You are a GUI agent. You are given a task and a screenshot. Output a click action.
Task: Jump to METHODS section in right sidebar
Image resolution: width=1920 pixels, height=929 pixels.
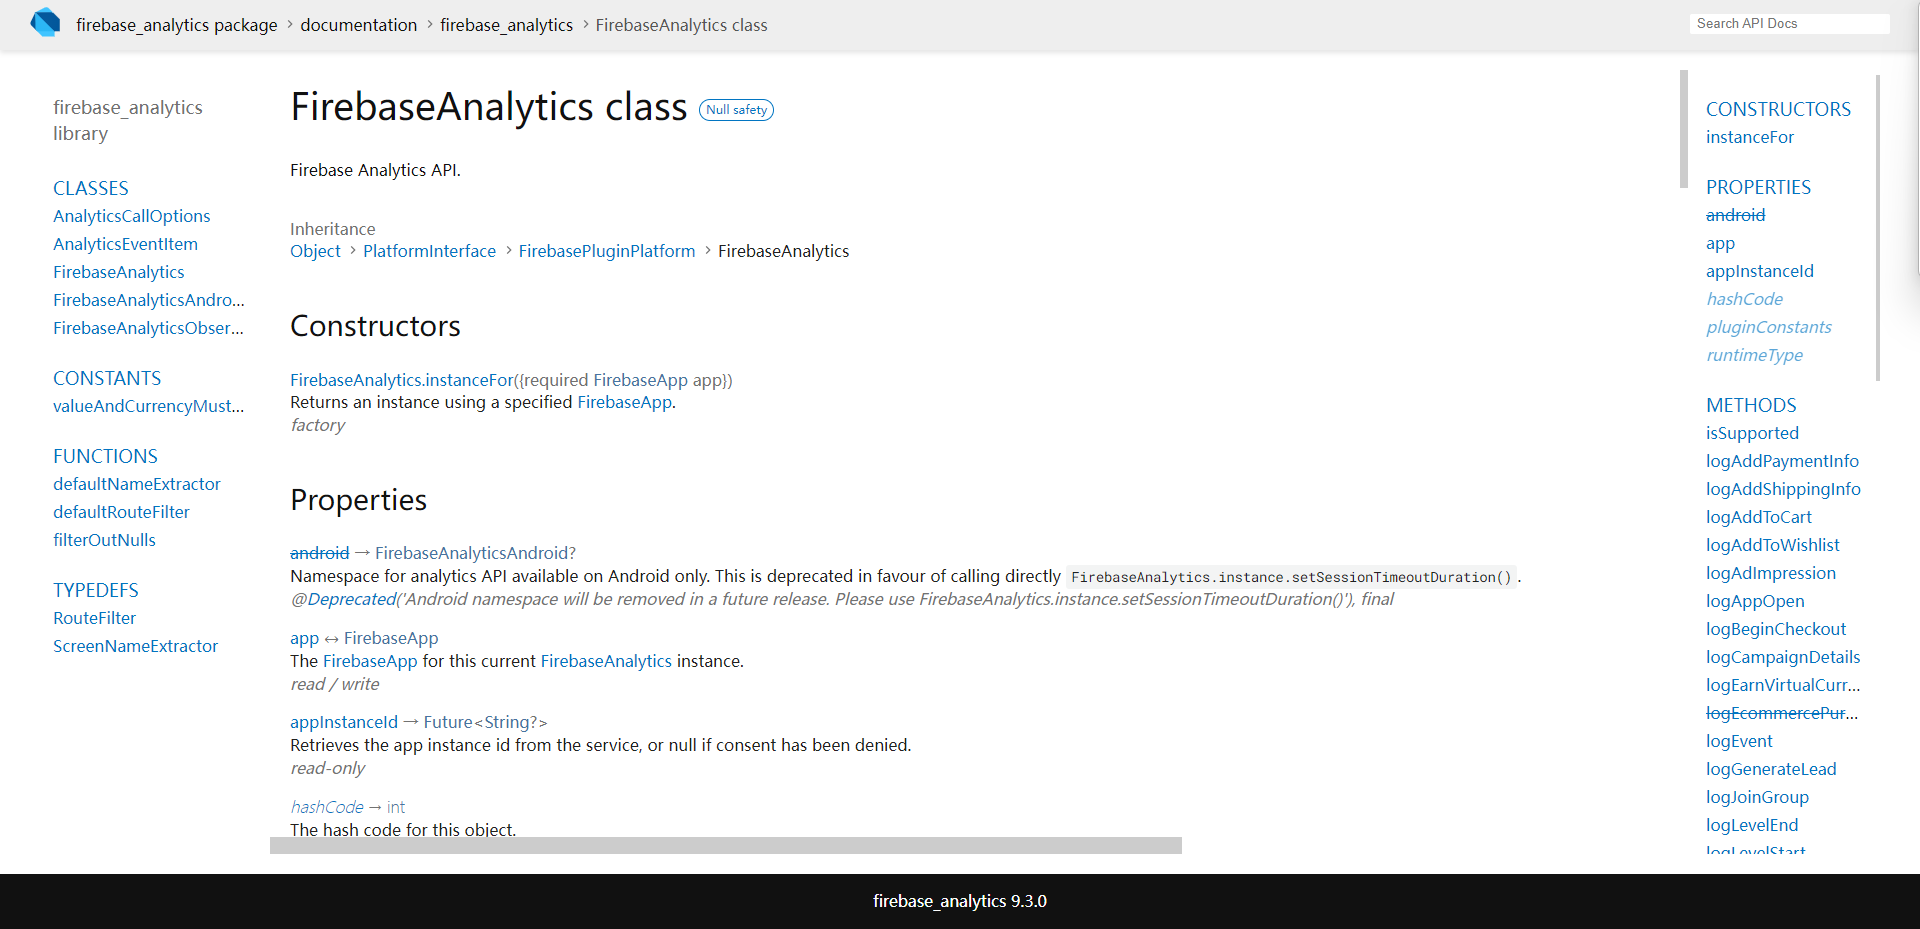pos(1751,405)
